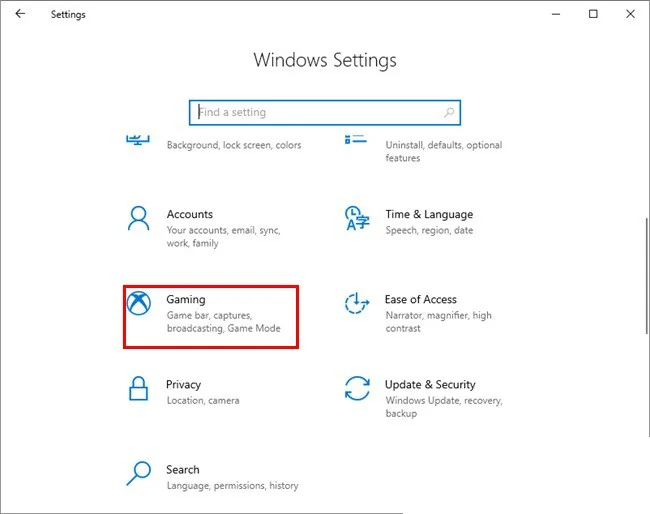Click 'Background, lock screen, colors' text
The width and height of the screenshot is (650, 514).
pos(234,145)
